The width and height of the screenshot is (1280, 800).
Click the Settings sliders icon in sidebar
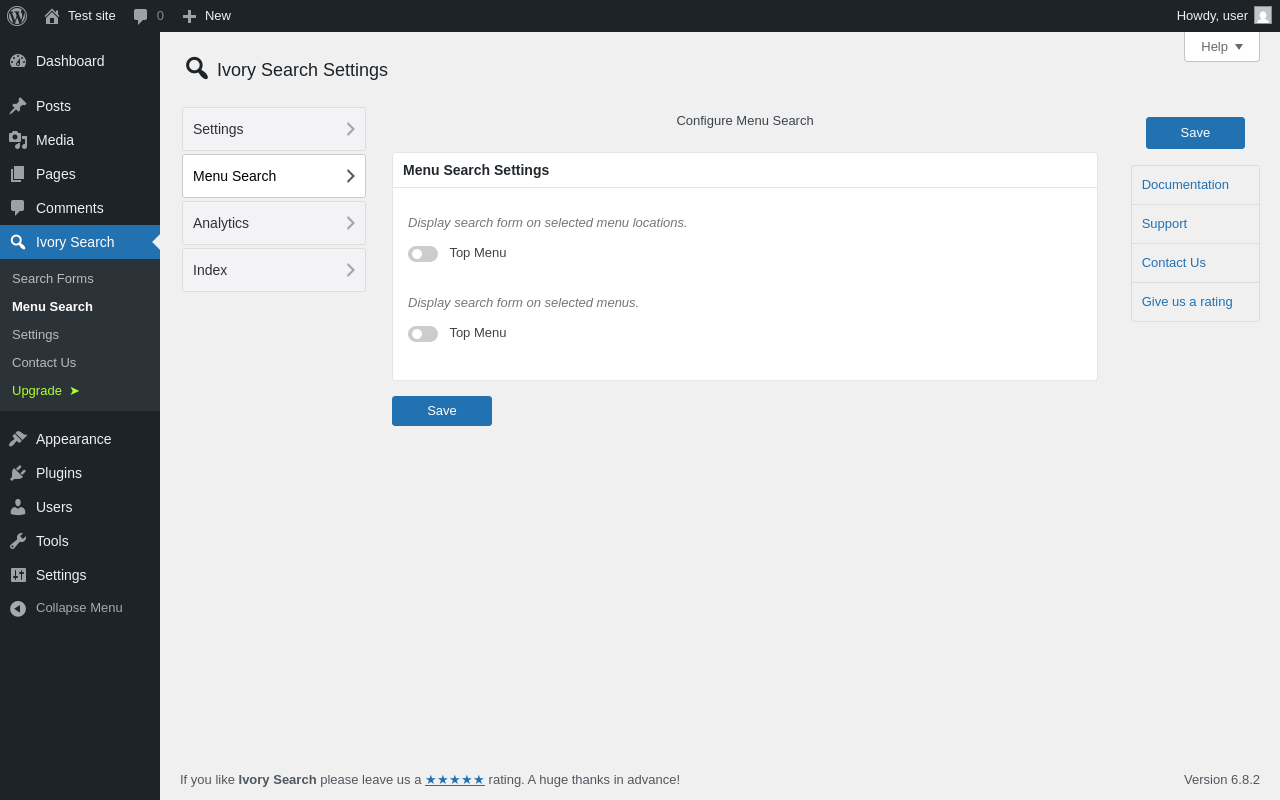point(18,575)
